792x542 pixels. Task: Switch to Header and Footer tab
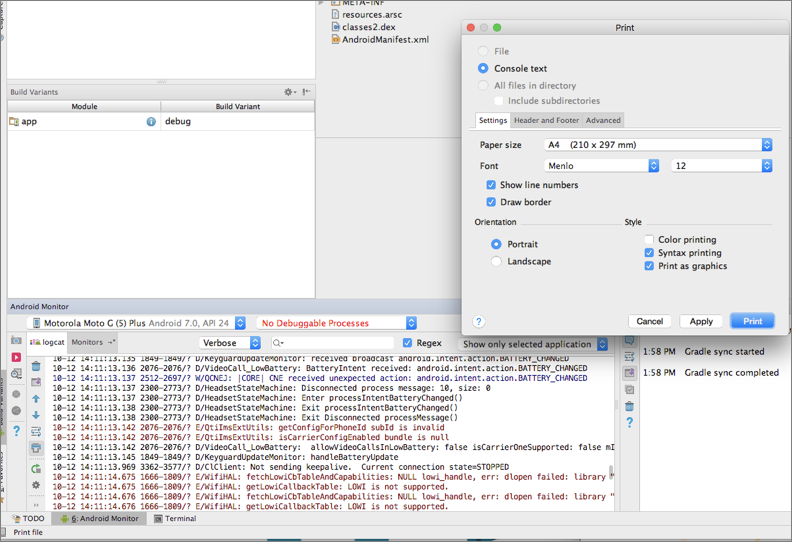click(547, 120)
